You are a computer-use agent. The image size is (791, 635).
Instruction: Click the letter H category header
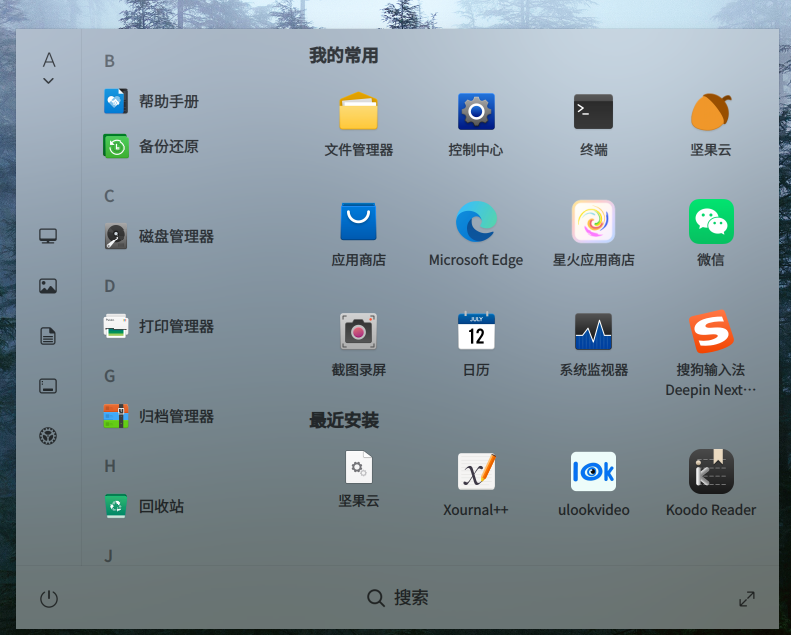point(109,466)
